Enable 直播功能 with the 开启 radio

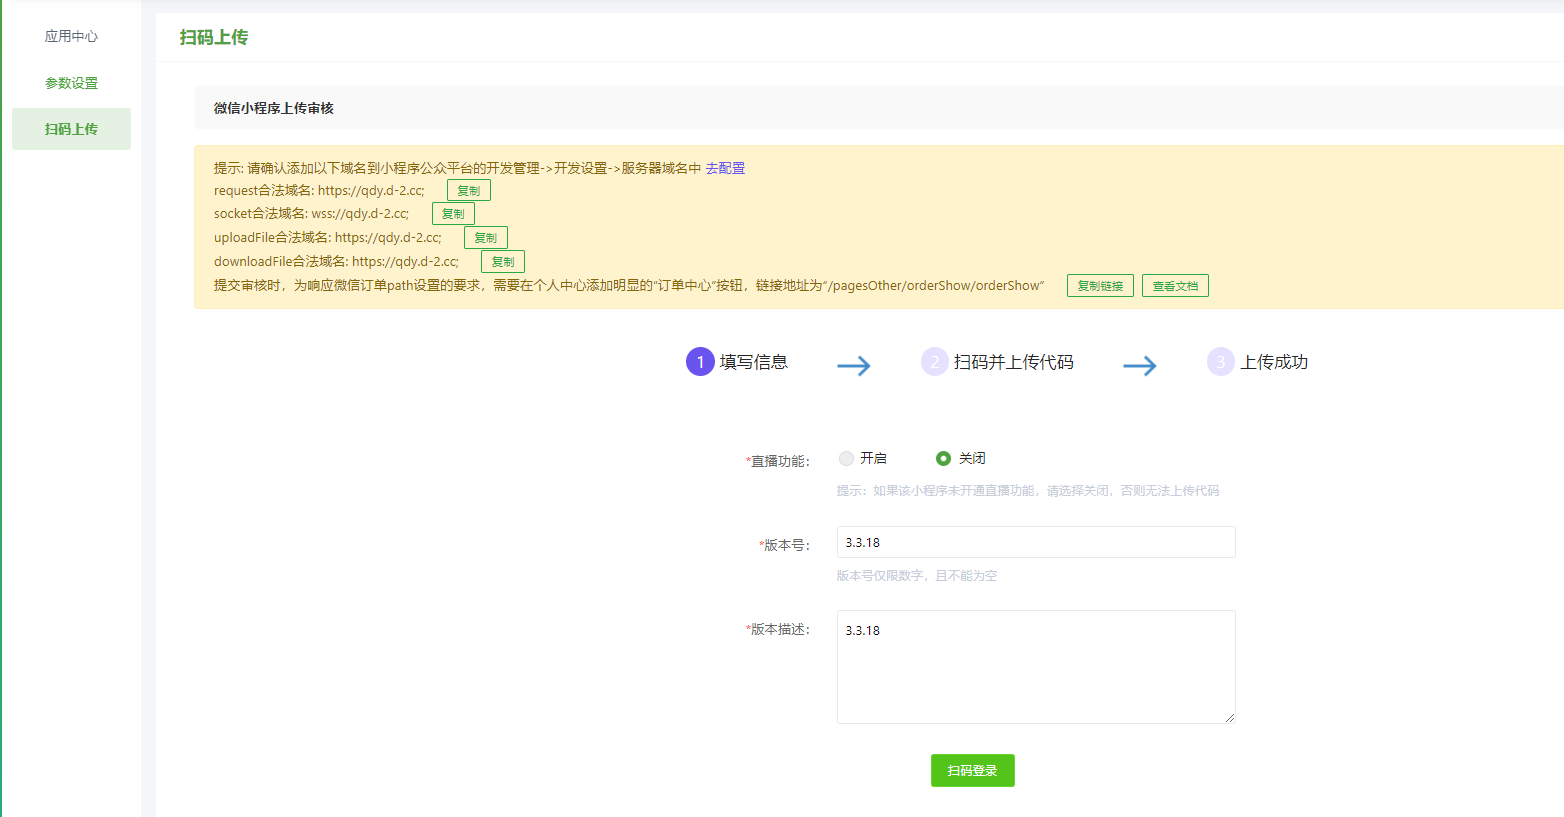pyautogui.click(x=847, y=458)
